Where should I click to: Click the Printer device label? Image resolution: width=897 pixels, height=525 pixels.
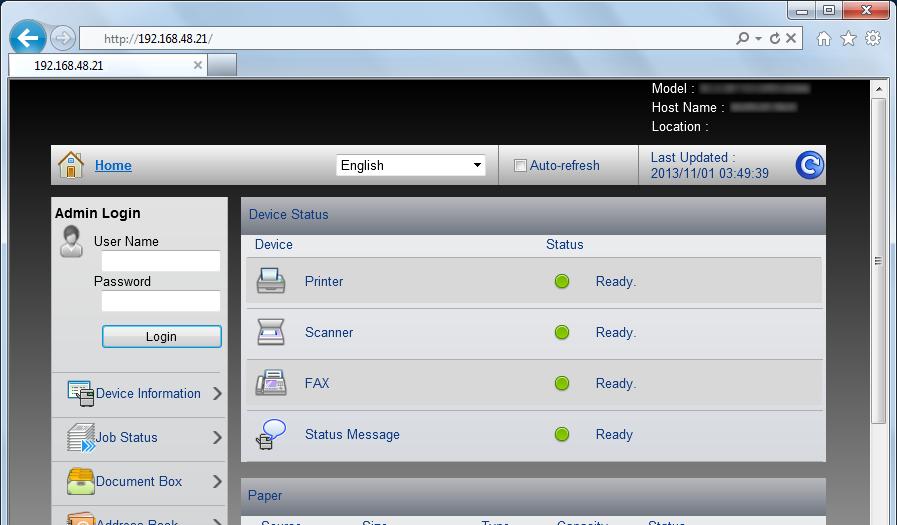click(x=324, y=281)
